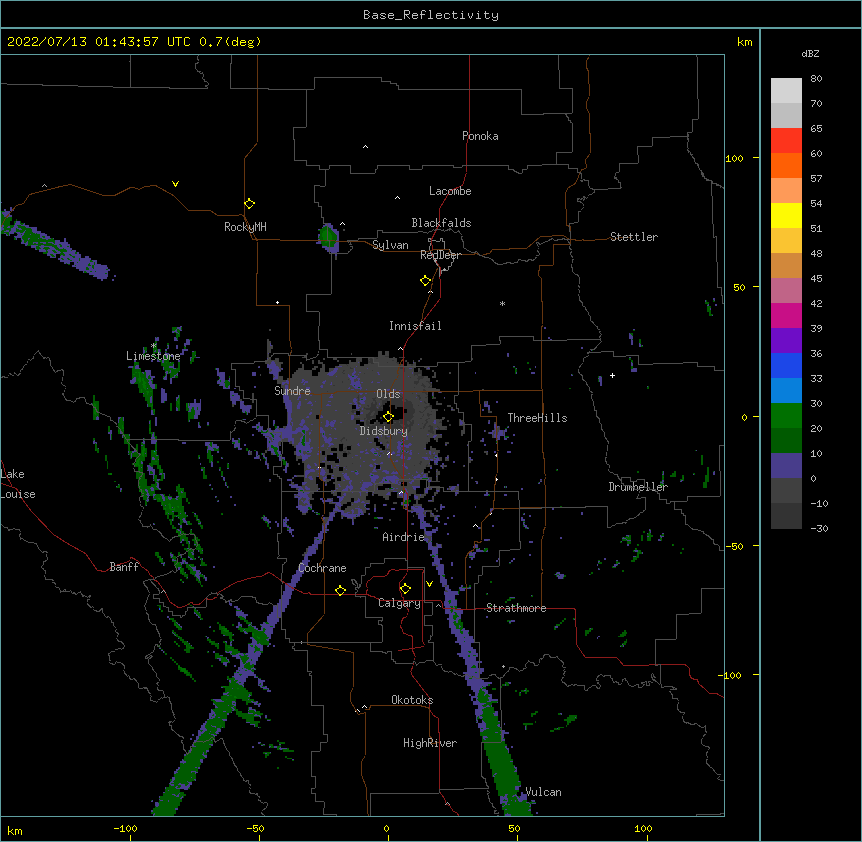Image resolution: width=862 pixels, height=842 pixels.
Task: Click the red 65 dBZ legend swatch
Action: (x=786, y=141)
